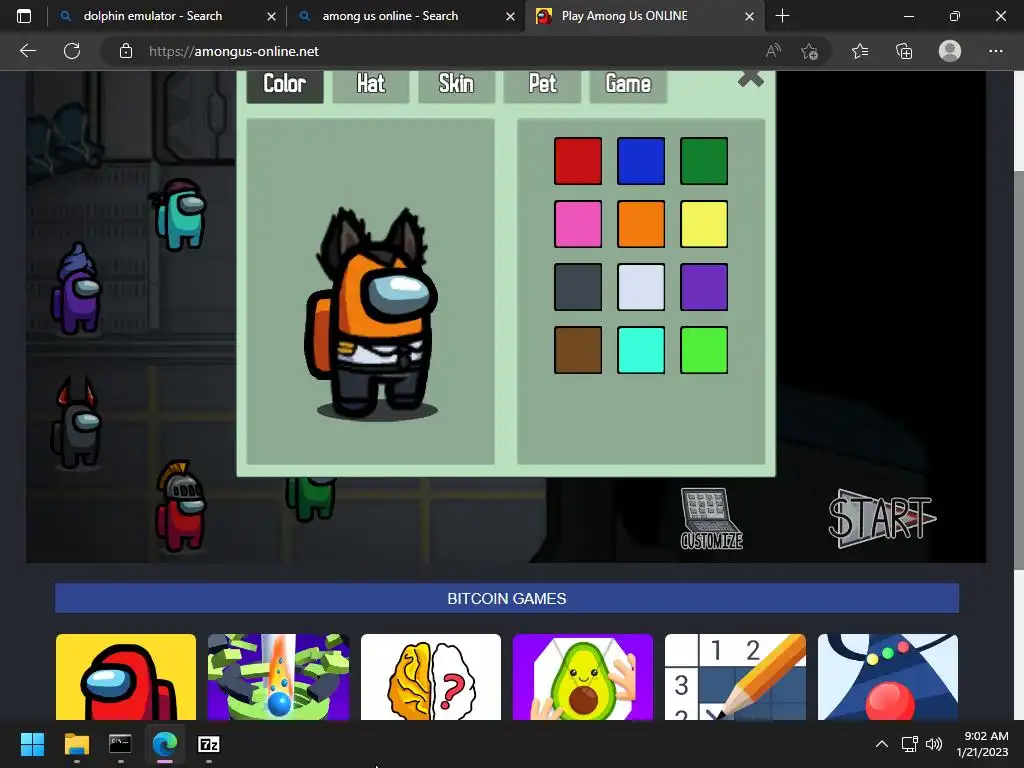Choose the yellow color swatch
This screenshot has width=1024, height=768.
[x=704, y=224]
